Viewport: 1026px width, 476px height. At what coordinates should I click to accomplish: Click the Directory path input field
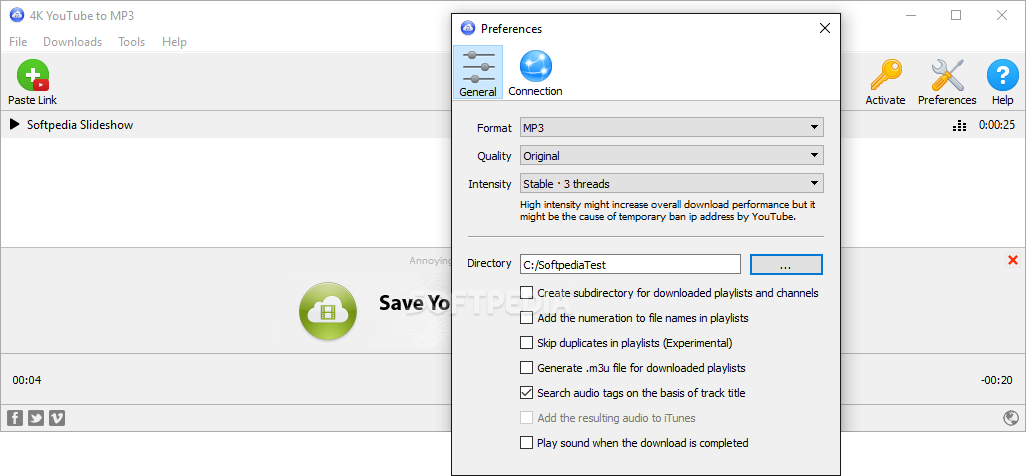tap(630, 265)
